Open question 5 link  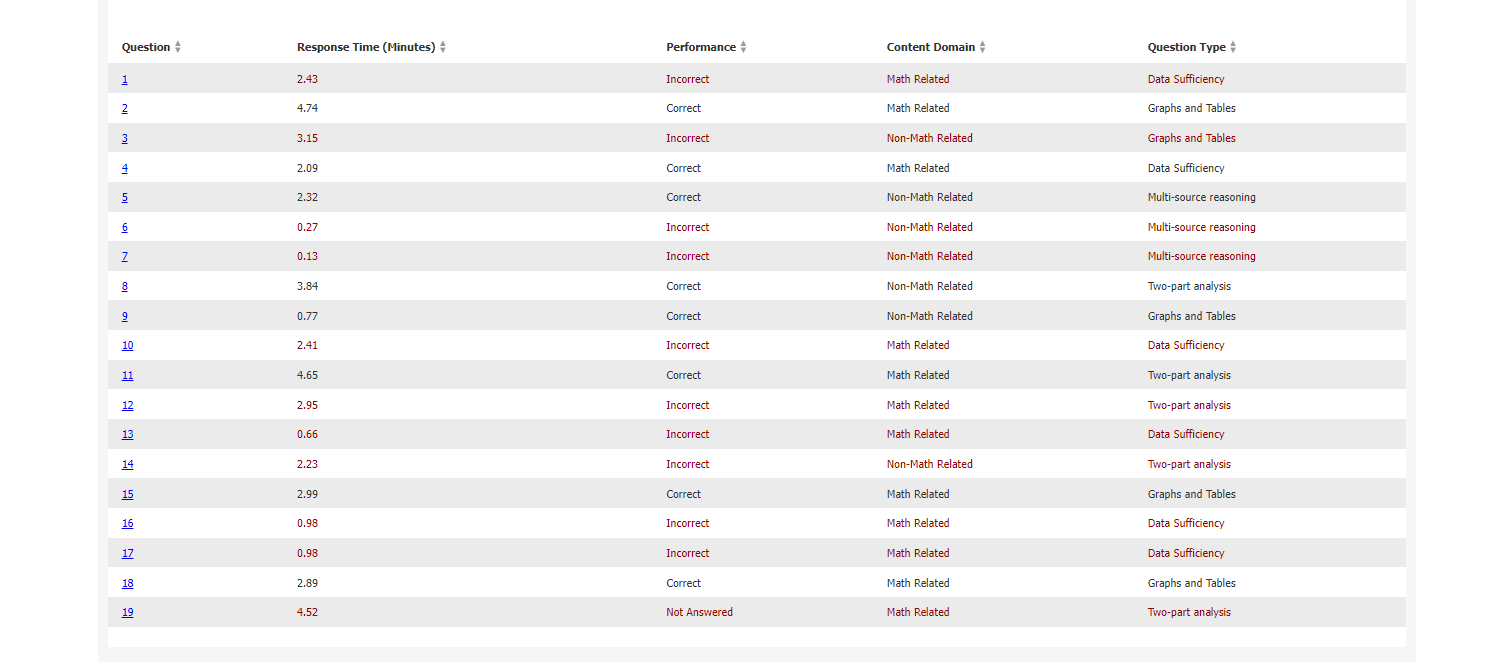[x=125, y=197]
